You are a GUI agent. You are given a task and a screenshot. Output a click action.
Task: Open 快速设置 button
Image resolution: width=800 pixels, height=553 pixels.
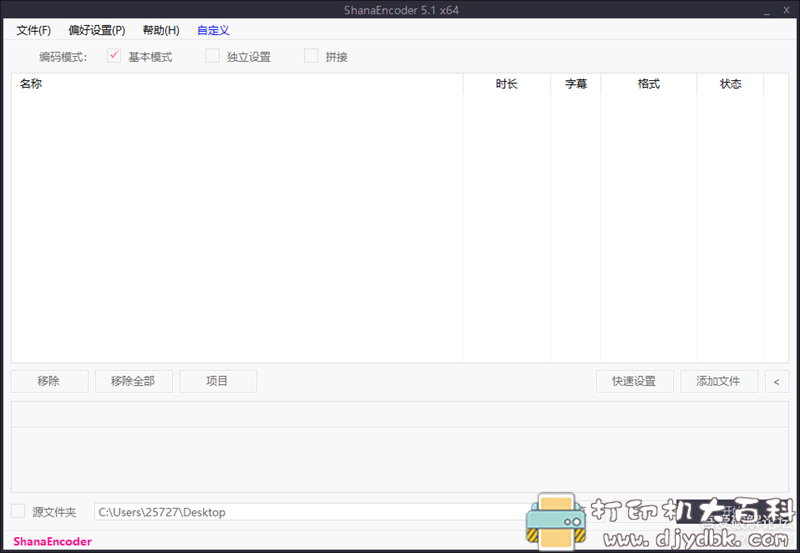pos(635,381)
